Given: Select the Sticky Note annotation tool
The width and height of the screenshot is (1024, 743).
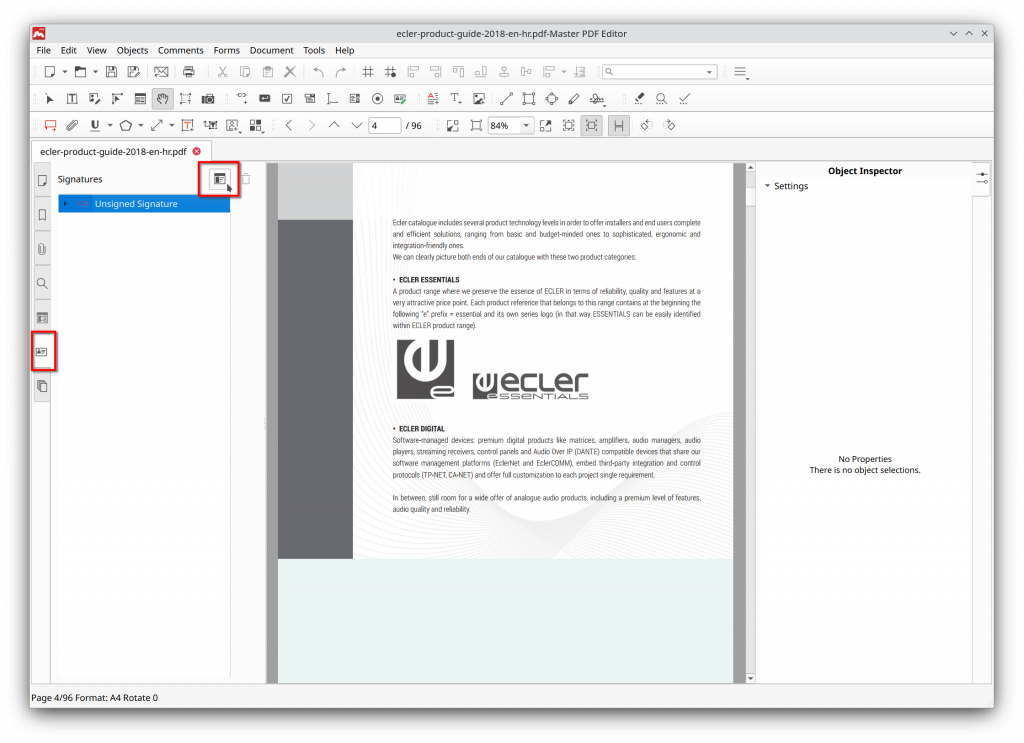Looking at the screenshot, I should click(49, 125).
